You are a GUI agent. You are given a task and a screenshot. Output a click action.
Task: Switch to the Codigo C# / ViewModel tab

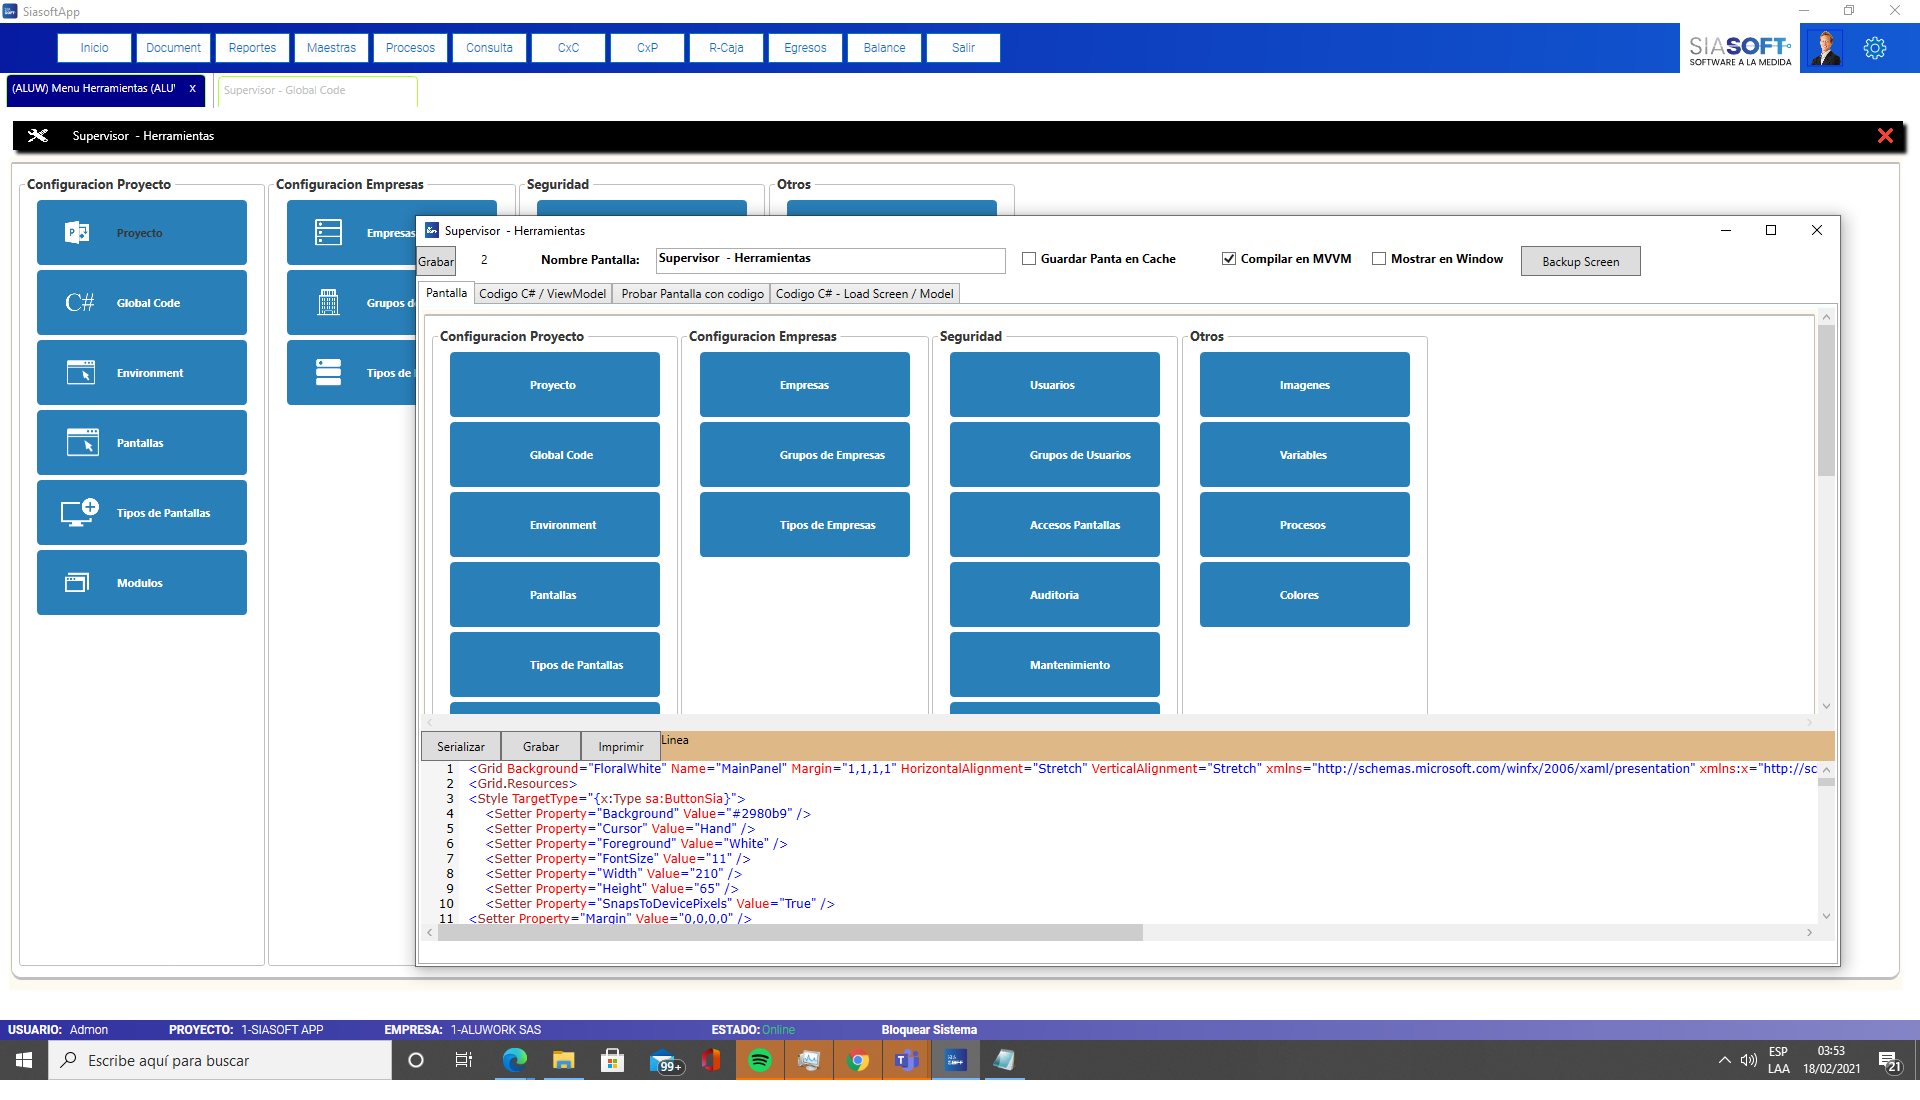click(542, 293)
